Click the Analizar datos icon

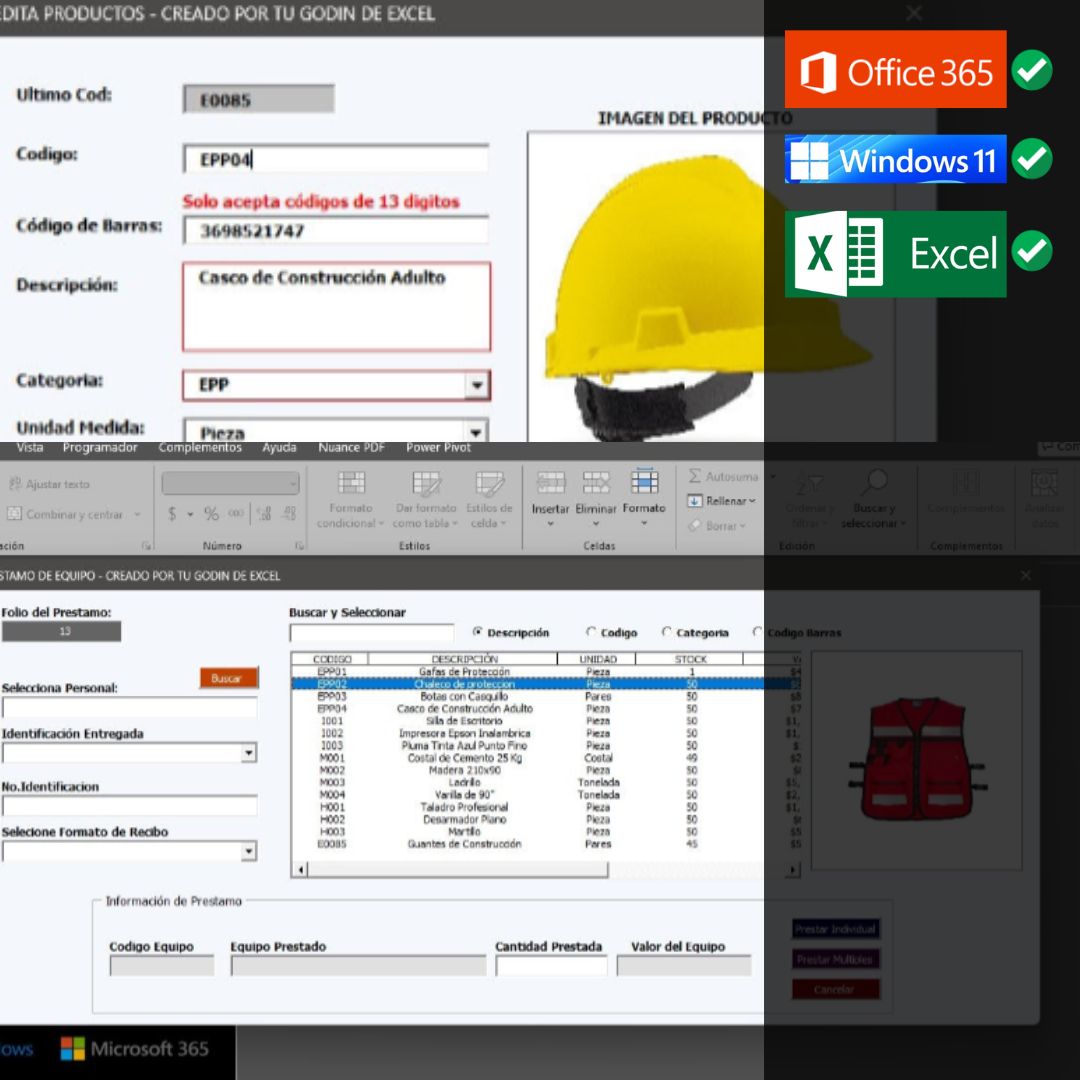tap(1044, 483)
